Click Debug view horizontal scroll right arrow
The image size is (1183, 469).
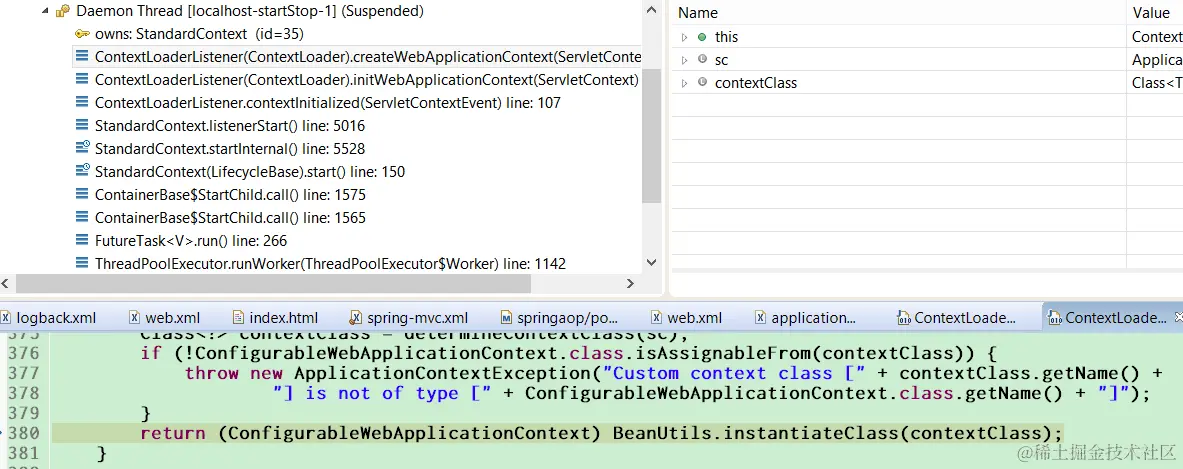click(631, 284)
